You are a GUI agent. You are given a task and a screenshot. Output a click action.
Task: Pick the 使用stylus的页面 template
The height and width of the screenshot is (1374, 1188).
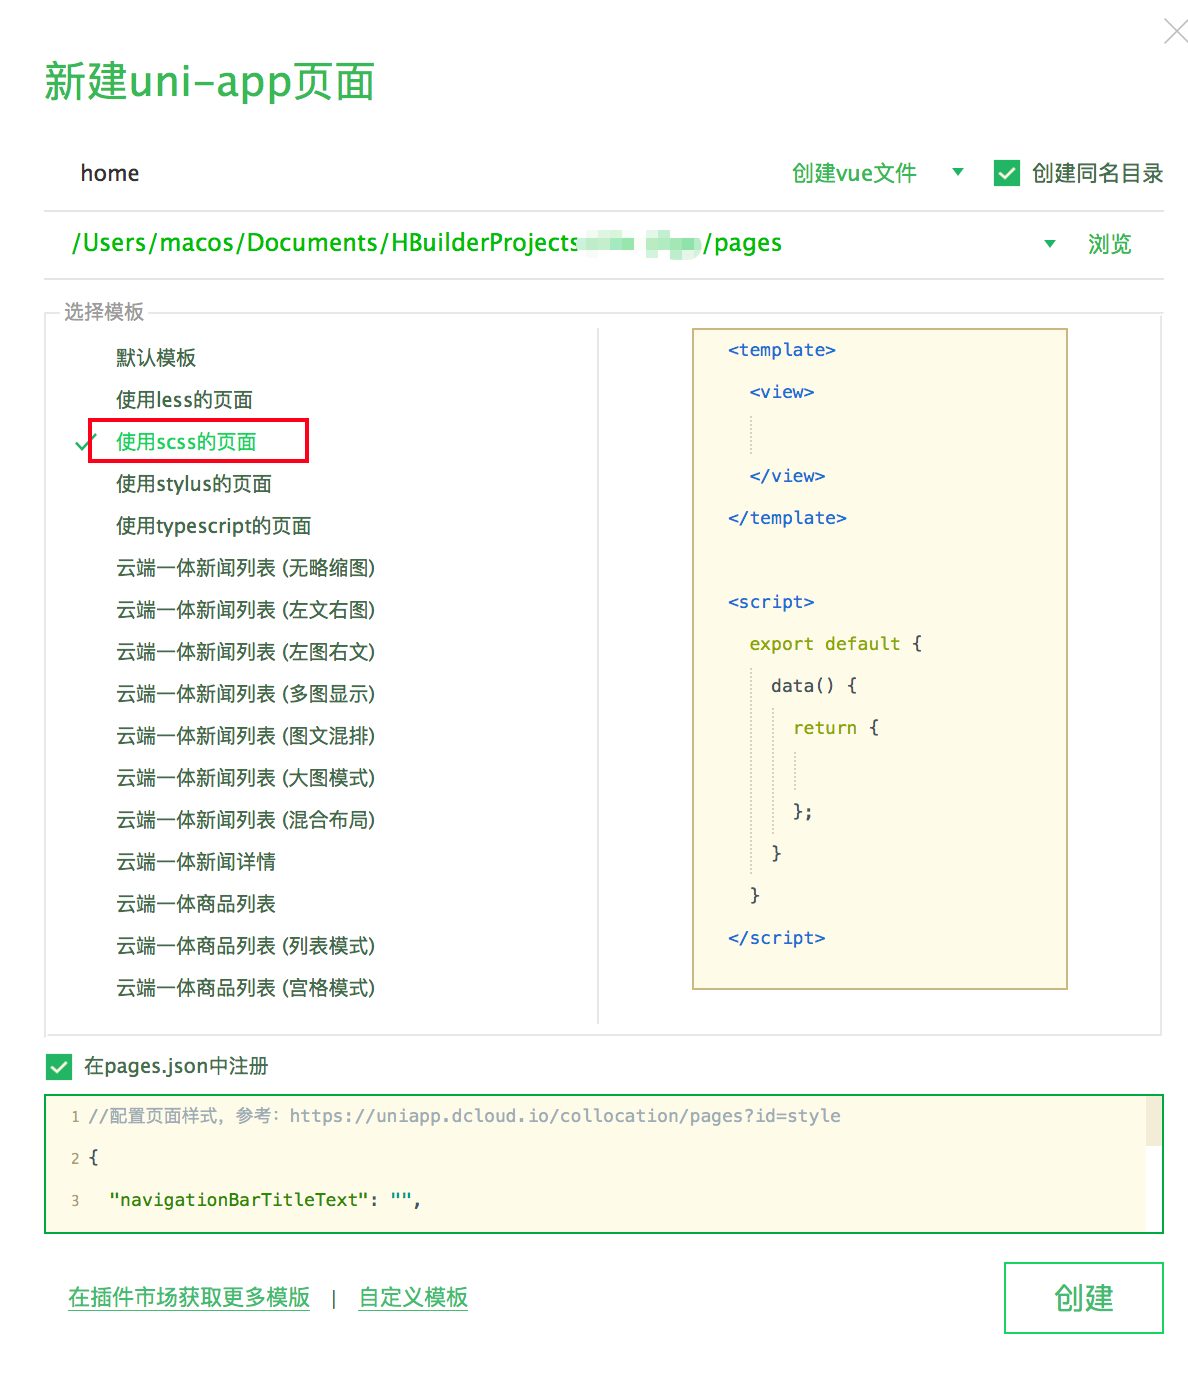point(194,484)
